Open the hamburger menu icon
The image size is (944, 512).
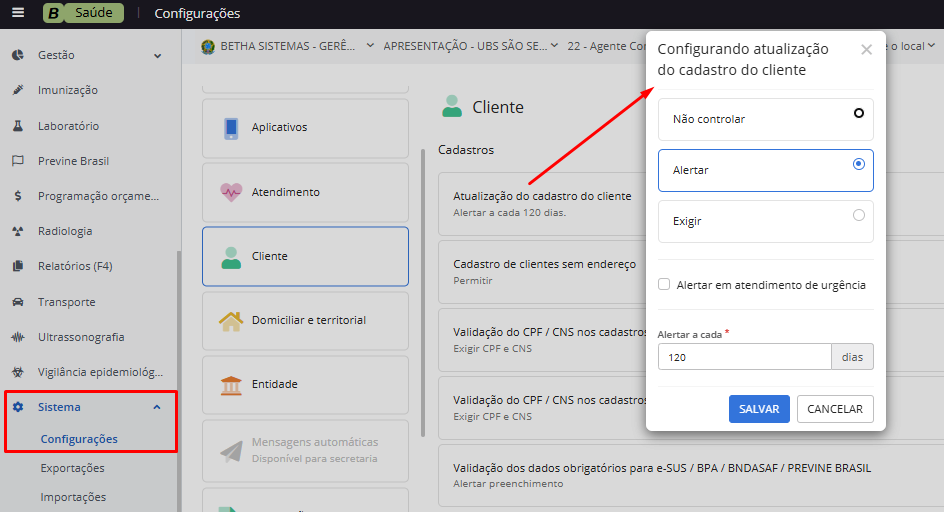point(18,13)
